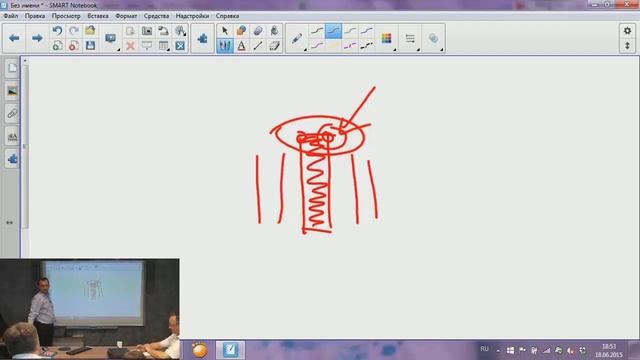Move sidebar with double arrow icon
The height and width of the screenshot is (360, 640).
pyautogui.click(x=9, y=222)
